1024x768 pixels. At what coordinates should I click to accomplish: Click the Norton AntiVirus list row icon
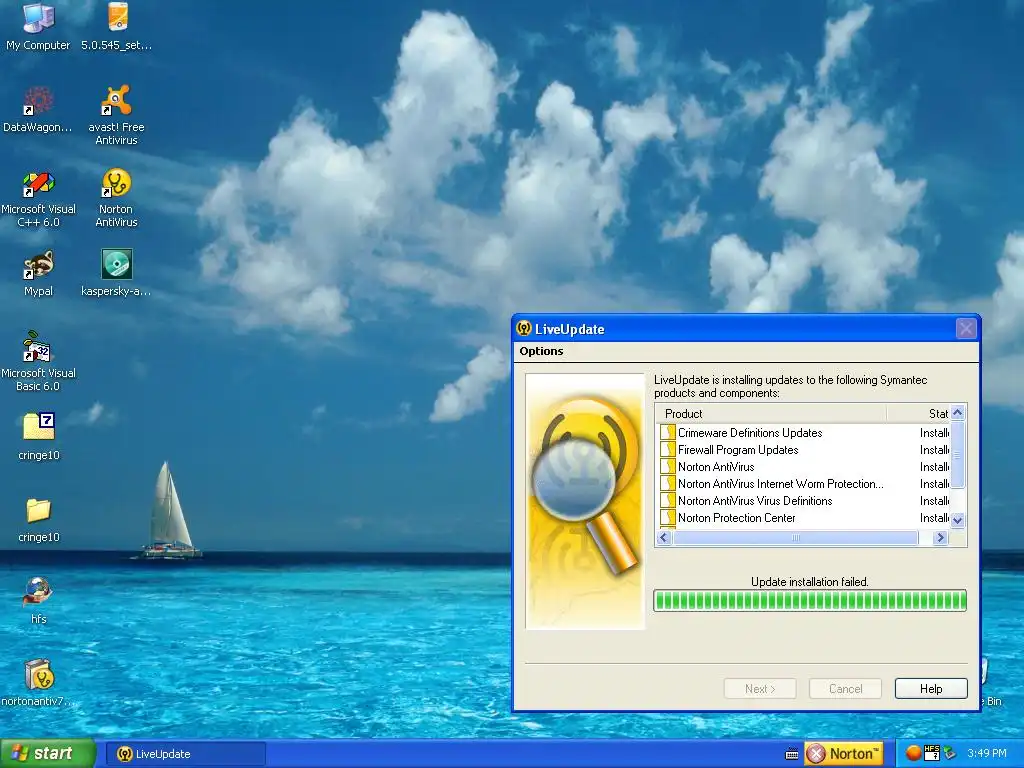[667, 466]
